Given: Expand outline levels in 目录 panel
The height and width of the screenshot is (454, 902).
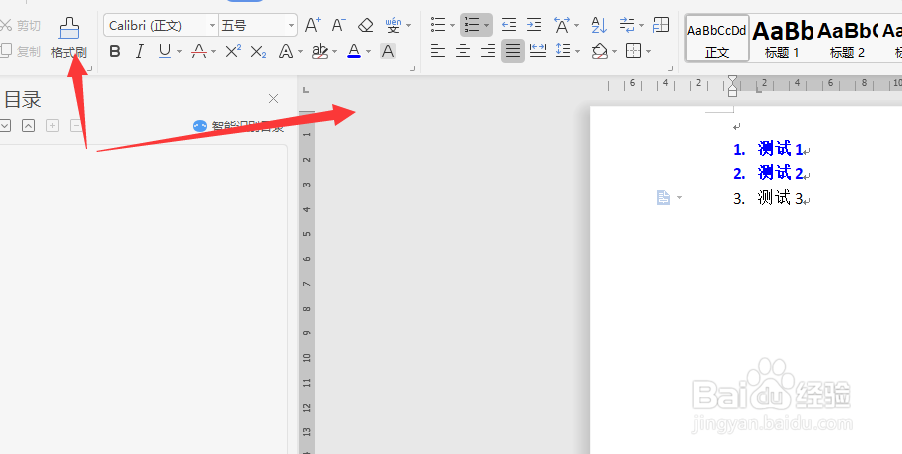Looking at the screenshot, I should tap(5, 125).
